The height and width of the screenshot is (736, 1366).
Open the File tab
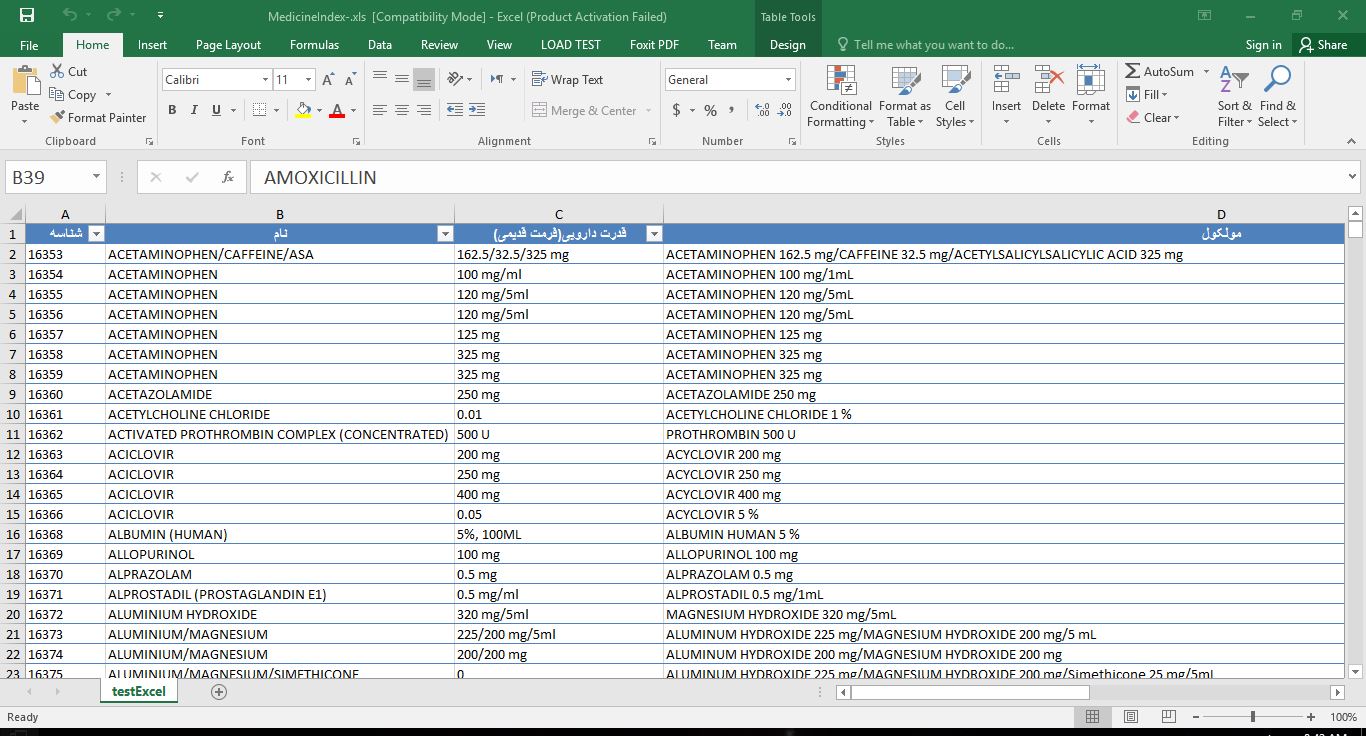(29, 45)
